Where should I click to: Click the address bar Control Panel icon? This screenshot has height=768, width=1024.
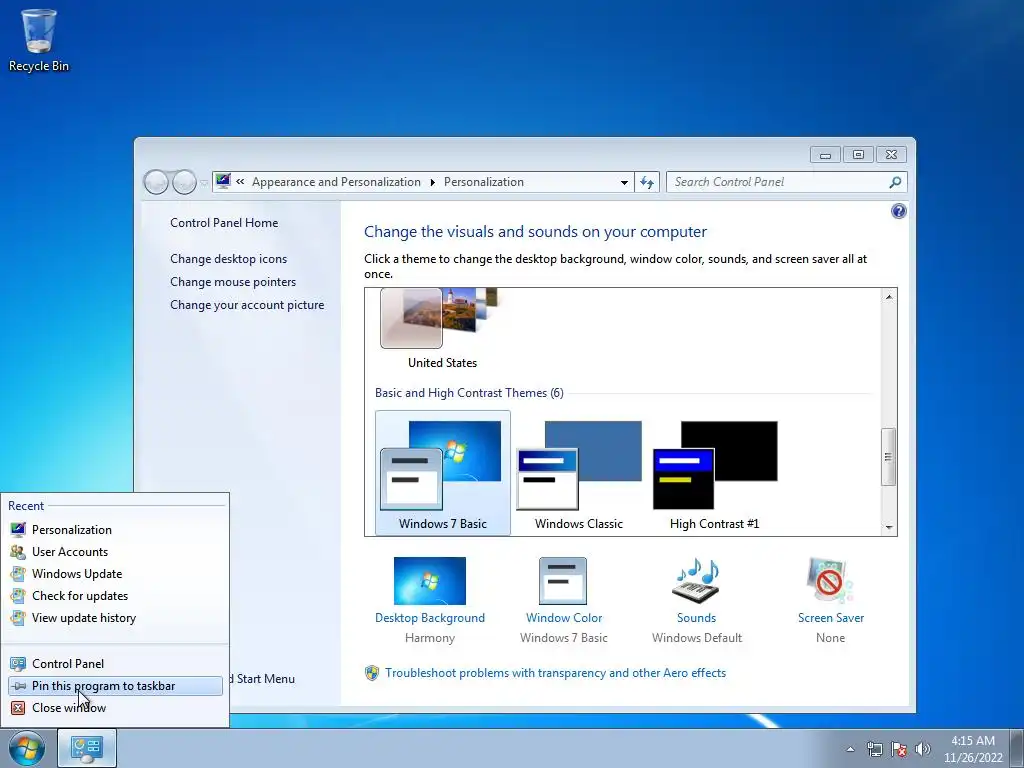223,181
